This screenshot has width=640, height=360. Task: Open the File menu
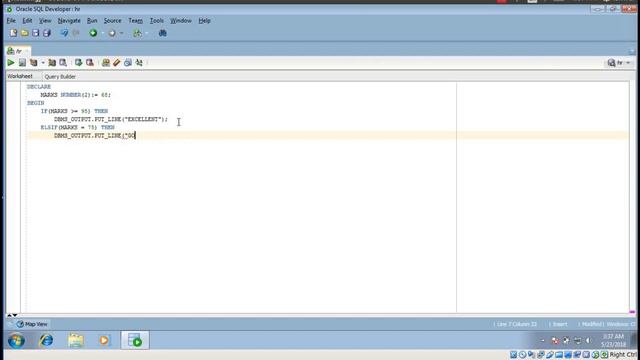click(x=11, y=20)
